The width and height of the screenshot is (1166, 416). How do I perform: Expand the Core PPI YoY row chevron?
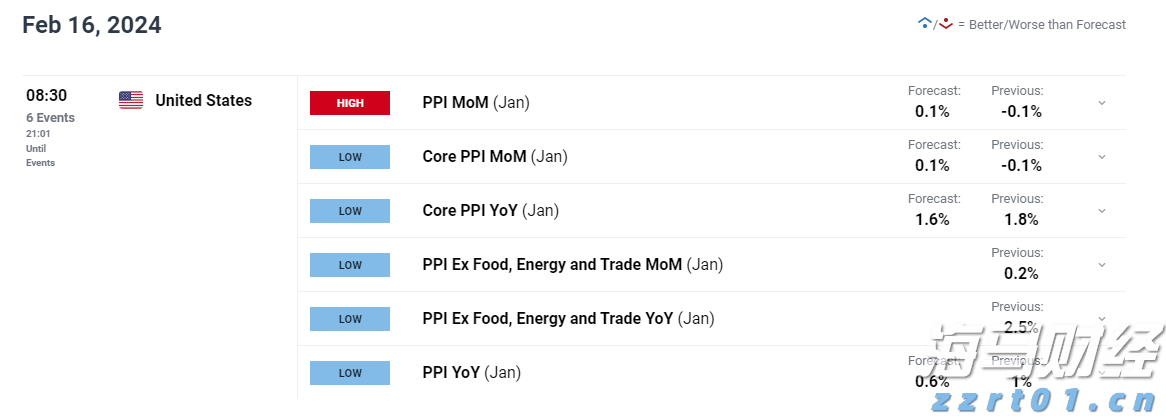point(1102,211)
